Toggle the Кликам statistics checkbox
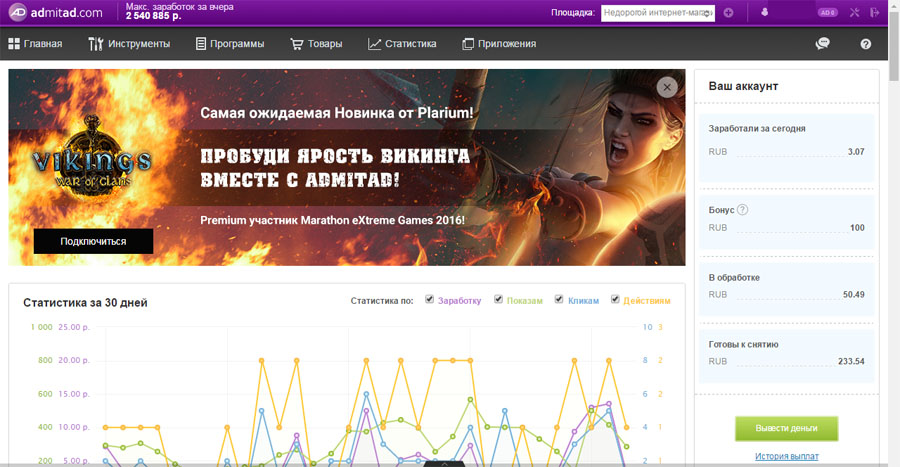Image resolution: width=900 pixels, height=467 pixels. [x=558, y=299]
